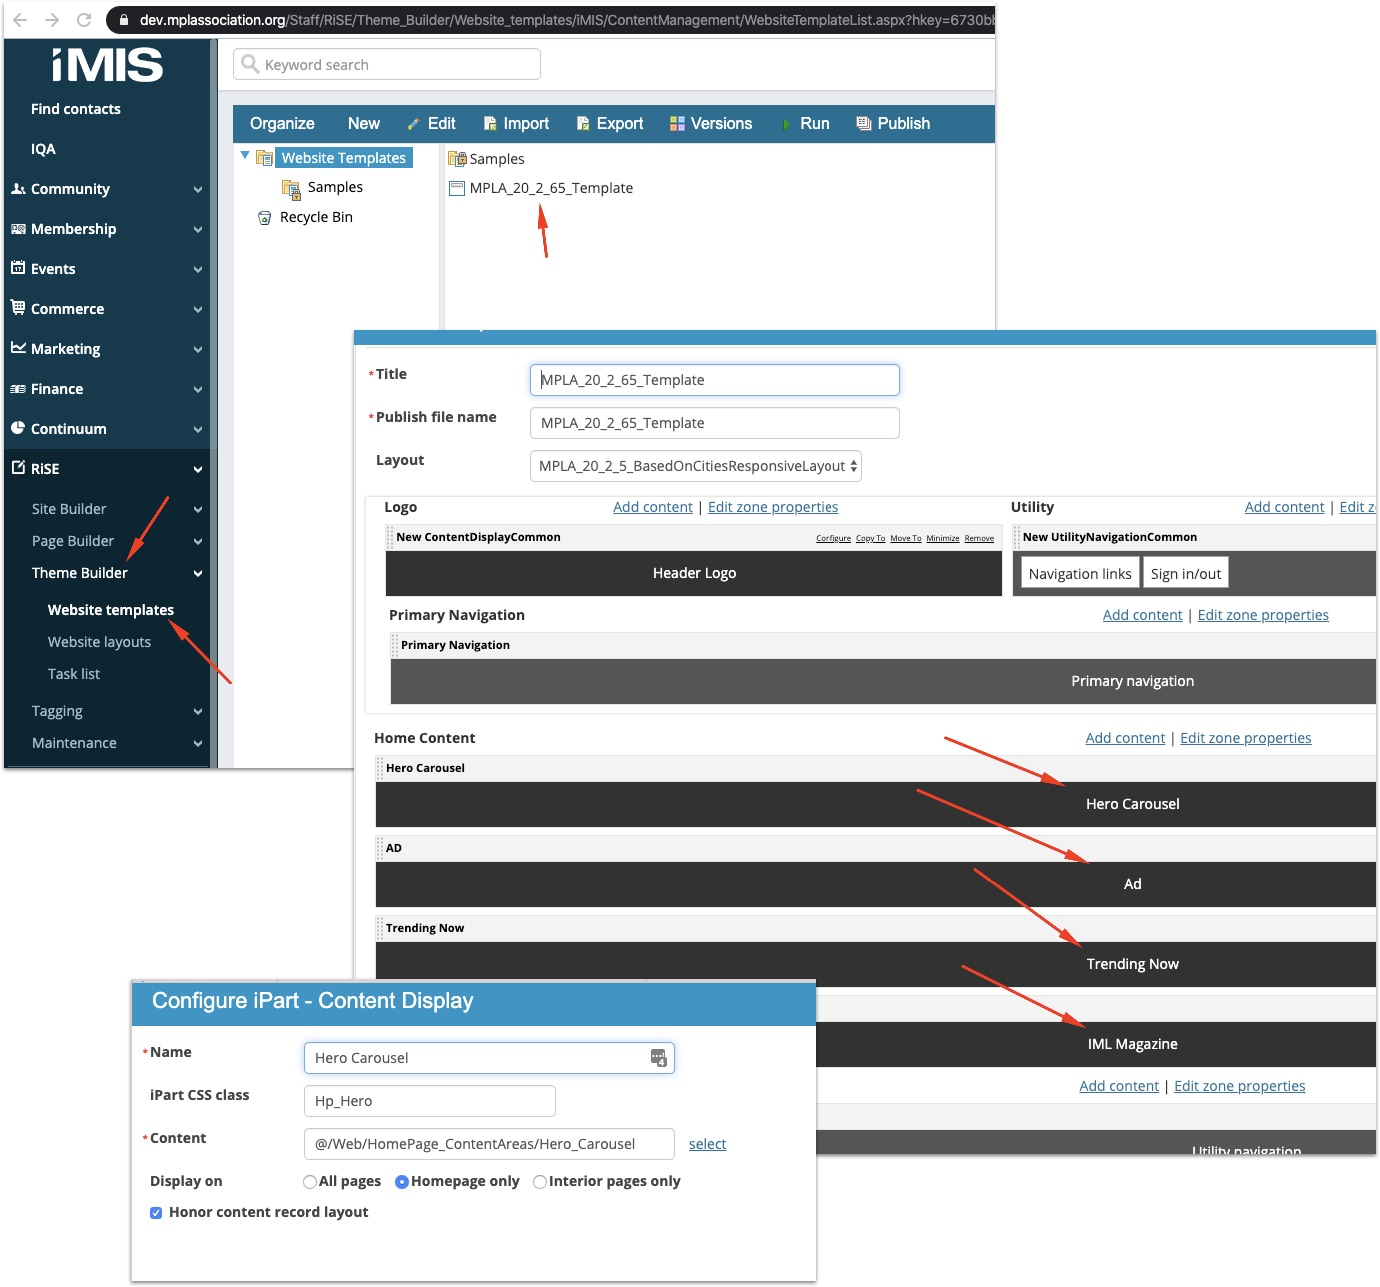Collapse the Theme Builder chevron
Image resolution: width=1380 pixels, height=1287 pixels.
tap(198, 573)
